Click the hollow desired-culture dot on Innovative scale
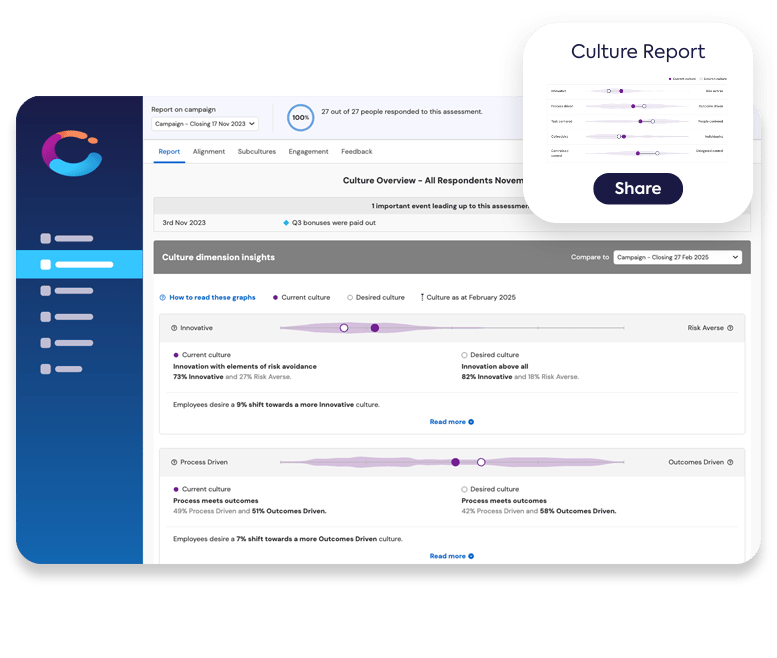The height and width of the screenshot is (658, 777). (344, 328)
